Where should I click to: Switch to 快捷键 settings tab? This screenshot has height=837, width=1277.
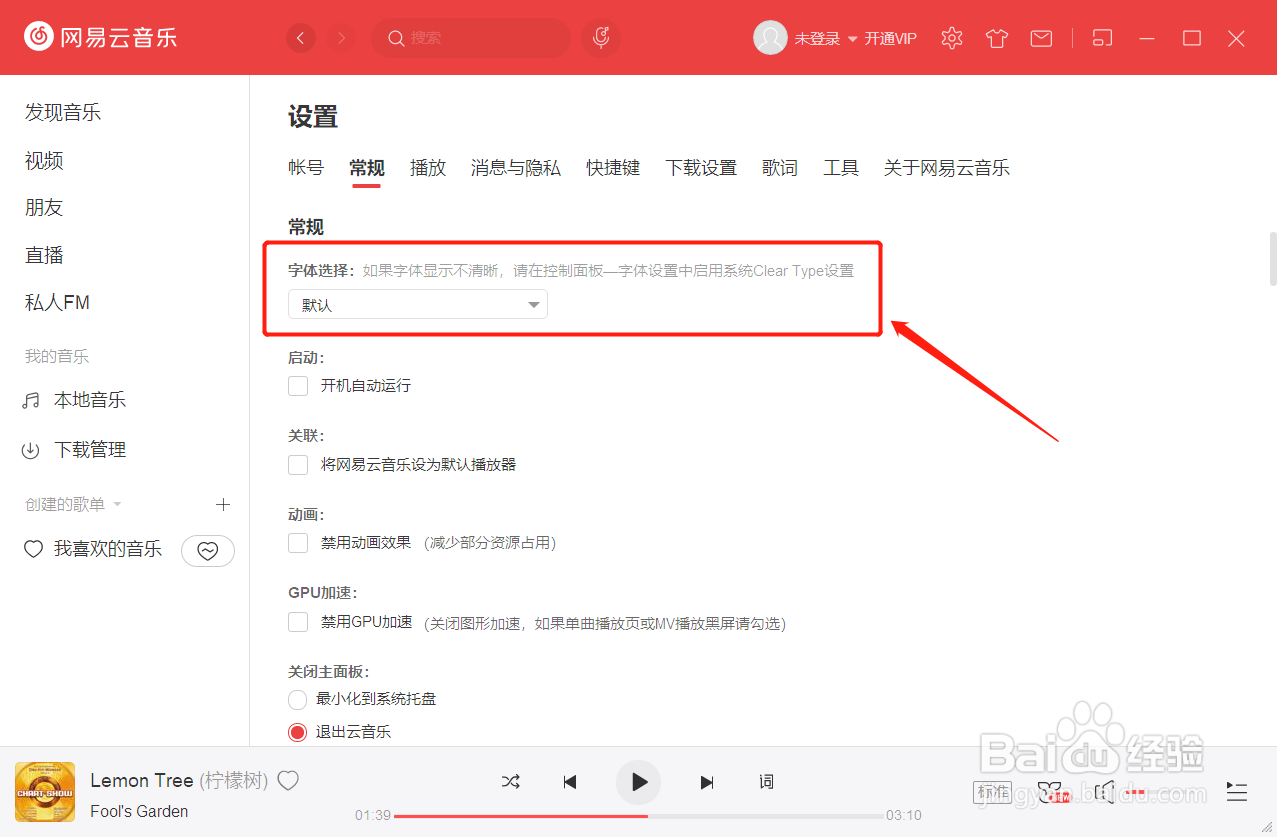[613, 168]
